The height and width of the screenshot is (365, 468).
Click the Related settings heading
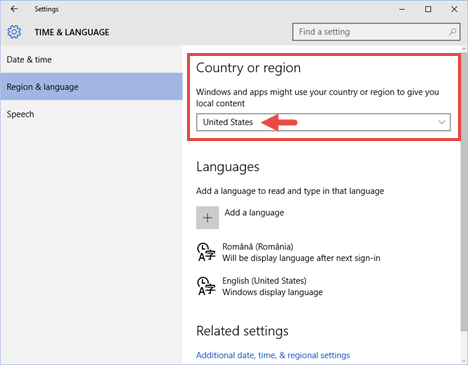click(242, 331)
